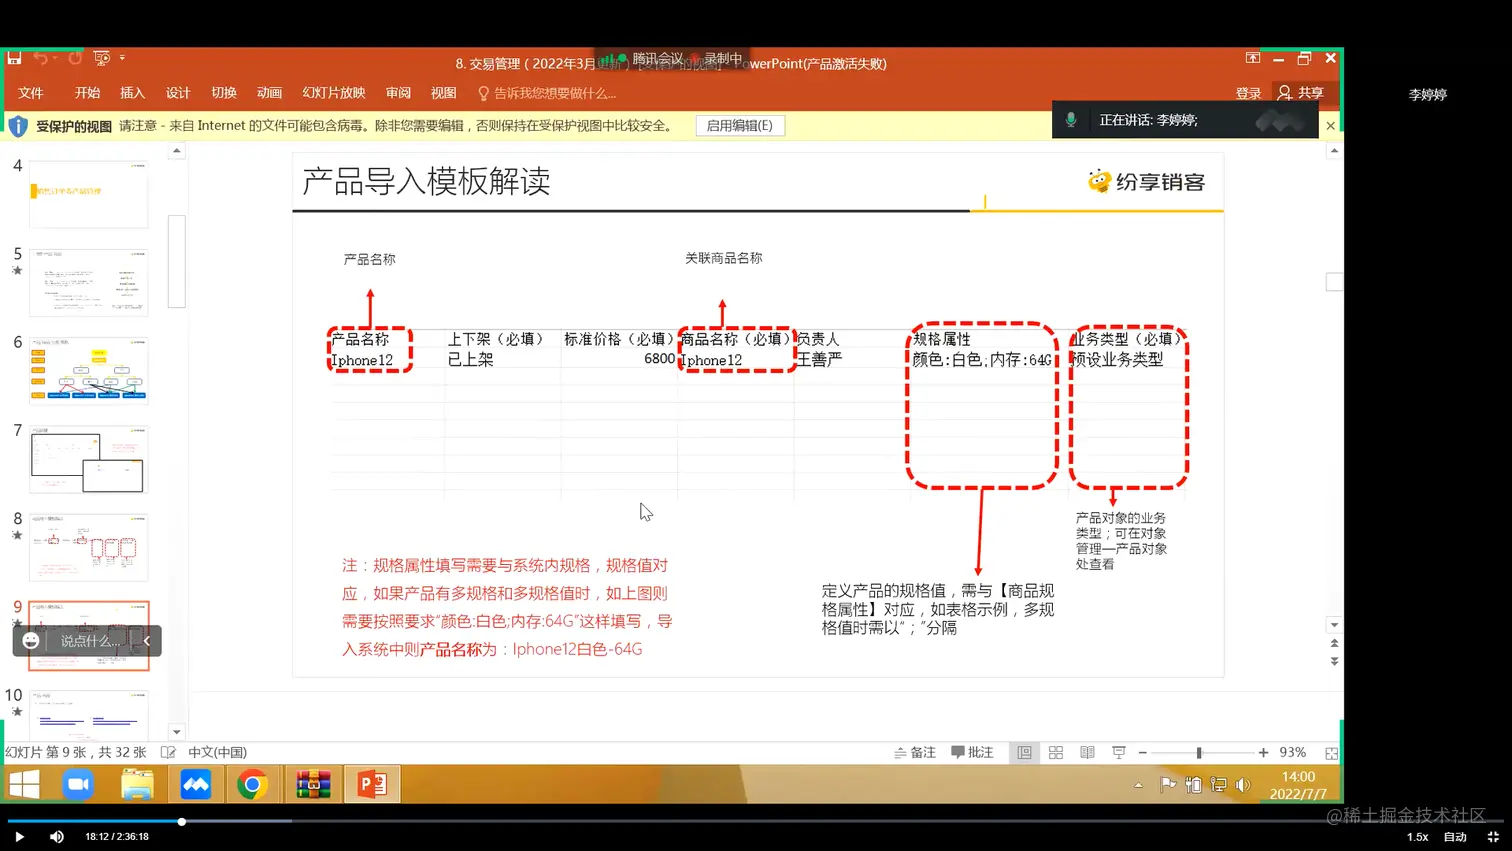Mute the video player volume

pos(57,837)
